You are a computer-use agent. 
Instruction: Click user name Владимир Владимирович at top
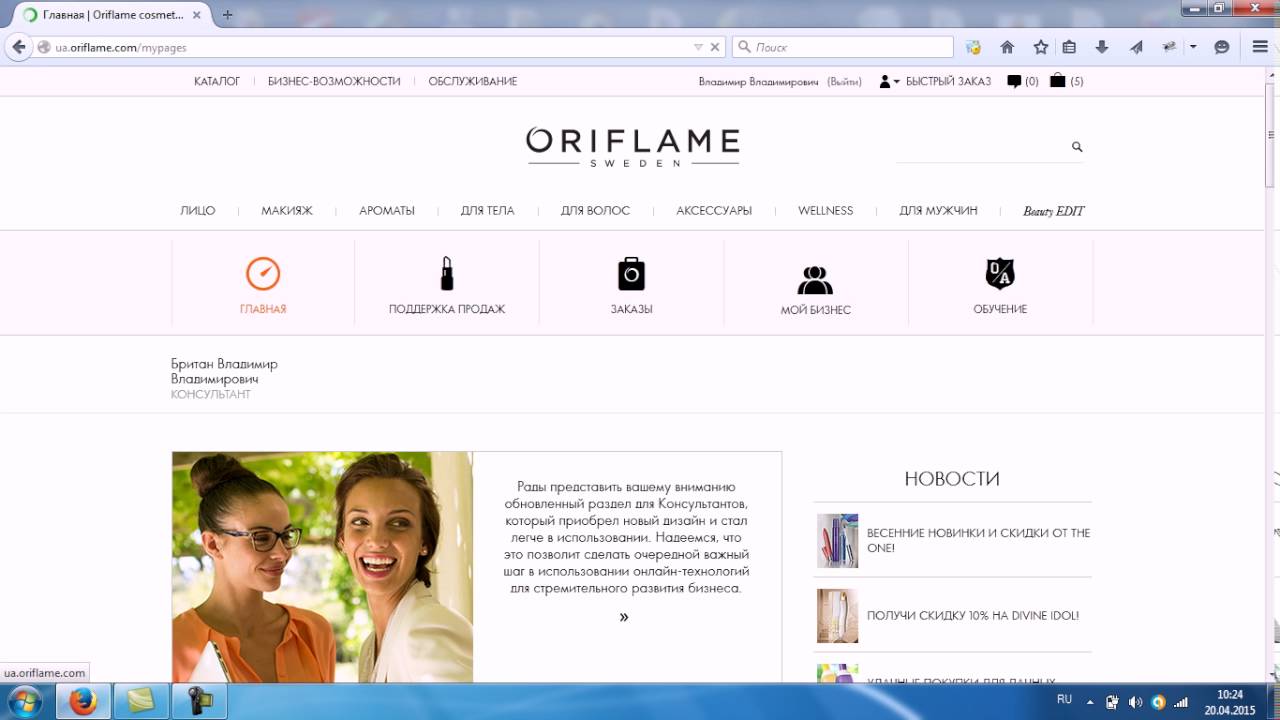click(758, 81)
